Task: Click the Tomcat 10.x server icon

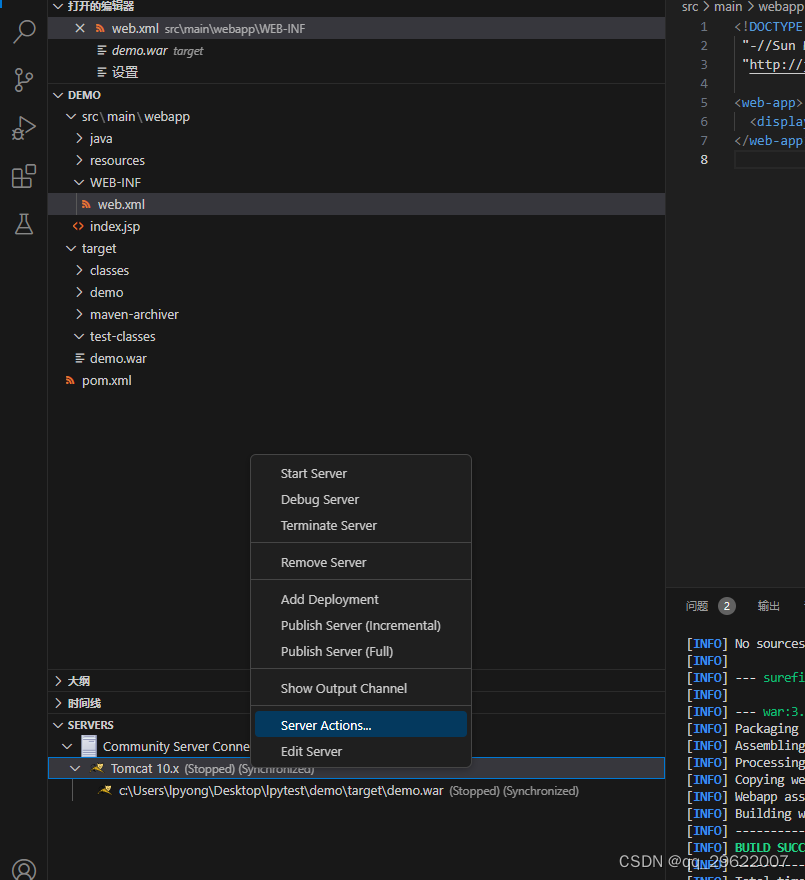Action: pyautogui.click(x=98, y=768)
